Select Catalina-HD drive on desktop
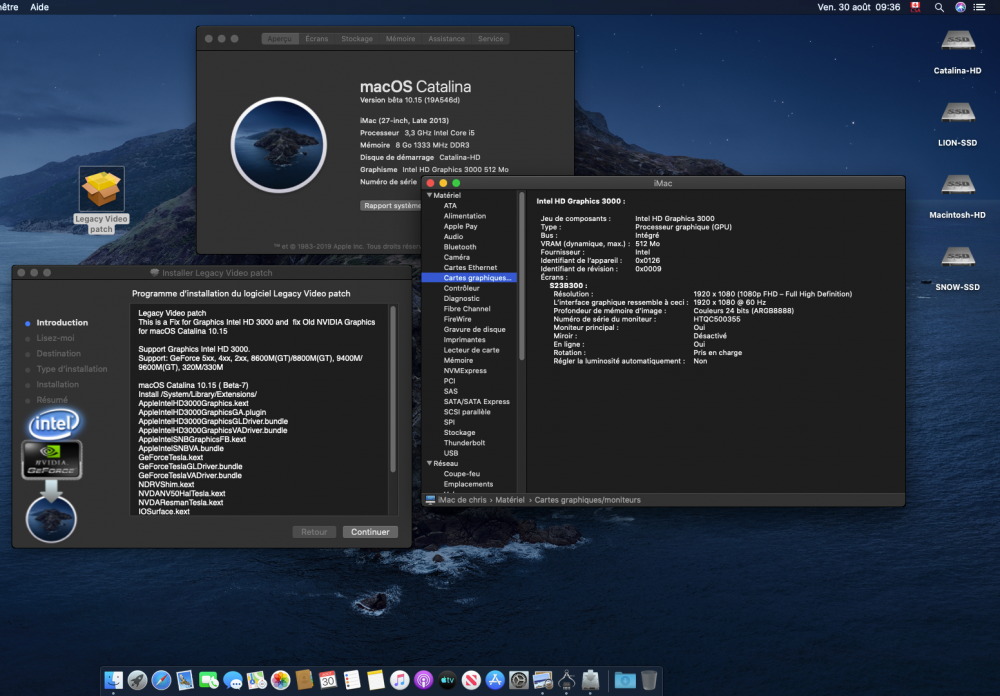1000x696 pixels. pyautogui.click(x=957, y=52)
